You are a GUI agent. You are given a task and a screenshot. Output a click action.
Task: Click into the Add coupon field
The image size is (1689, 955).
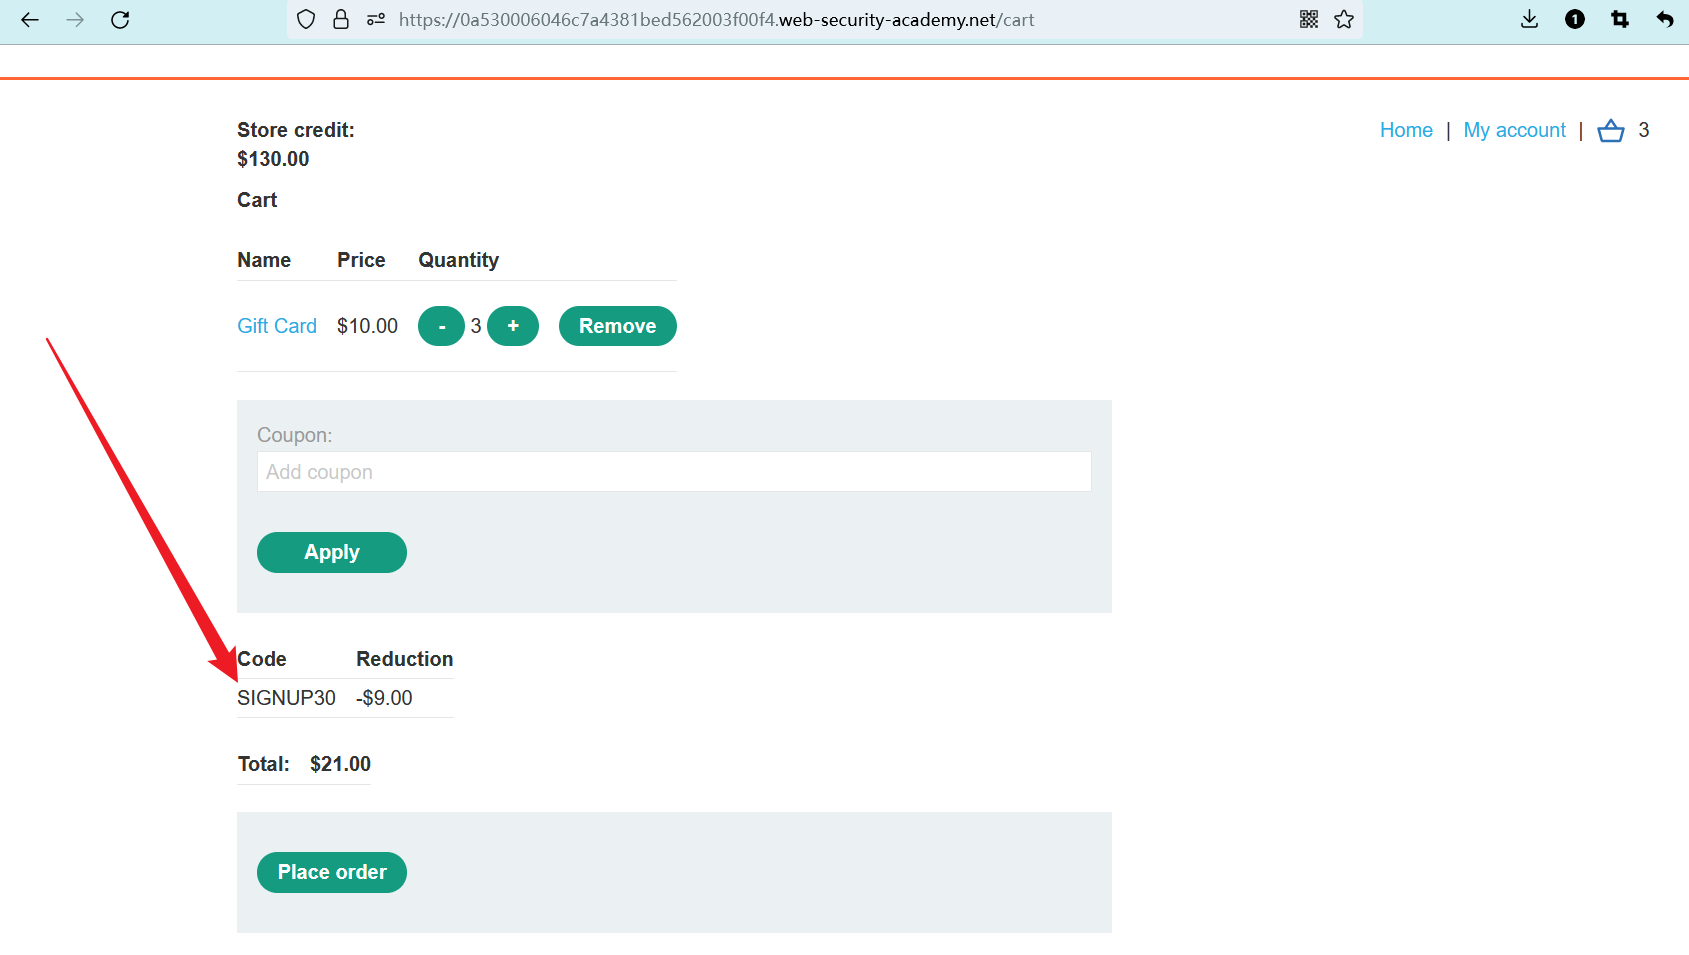click(674, 472)
